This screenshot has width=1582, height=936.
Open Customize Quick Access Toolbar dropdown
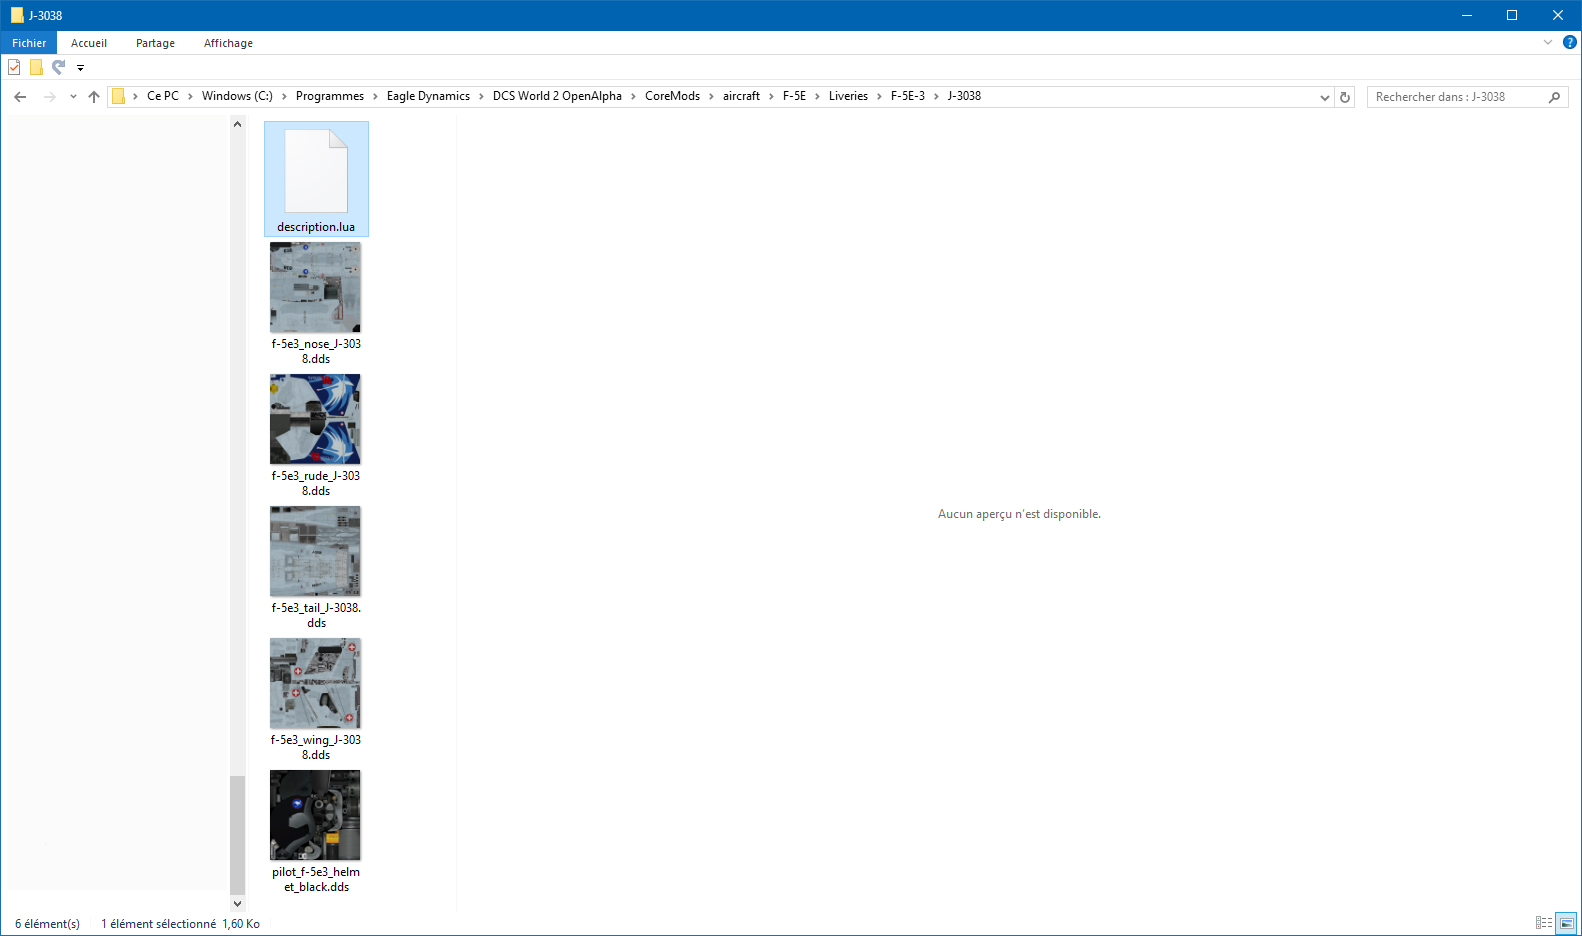pyautogui.click(x=80, y=68)
